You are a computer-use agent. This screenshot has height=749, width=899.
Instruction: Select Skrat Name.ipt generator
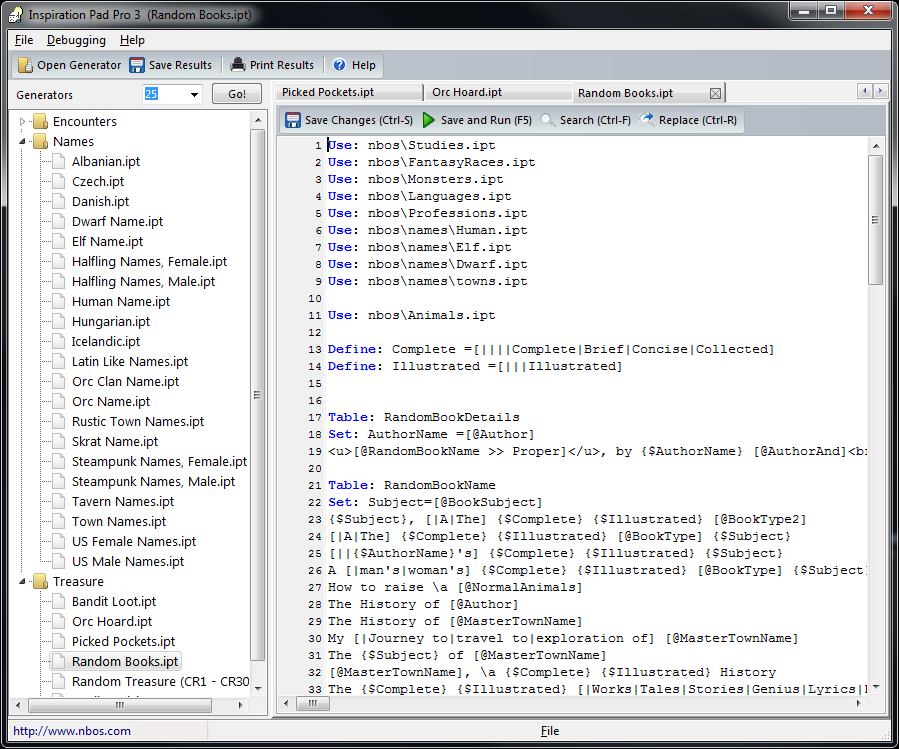coord(115,442)
